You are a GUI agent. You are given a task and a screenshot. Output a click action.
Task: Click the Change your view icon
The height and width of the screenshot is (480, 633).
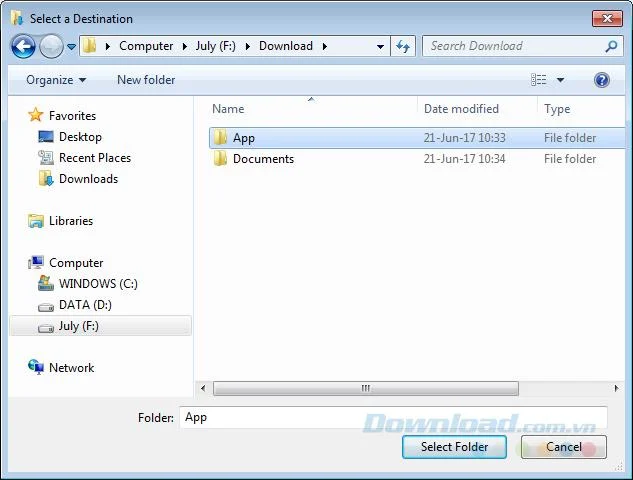pos(539,80)
